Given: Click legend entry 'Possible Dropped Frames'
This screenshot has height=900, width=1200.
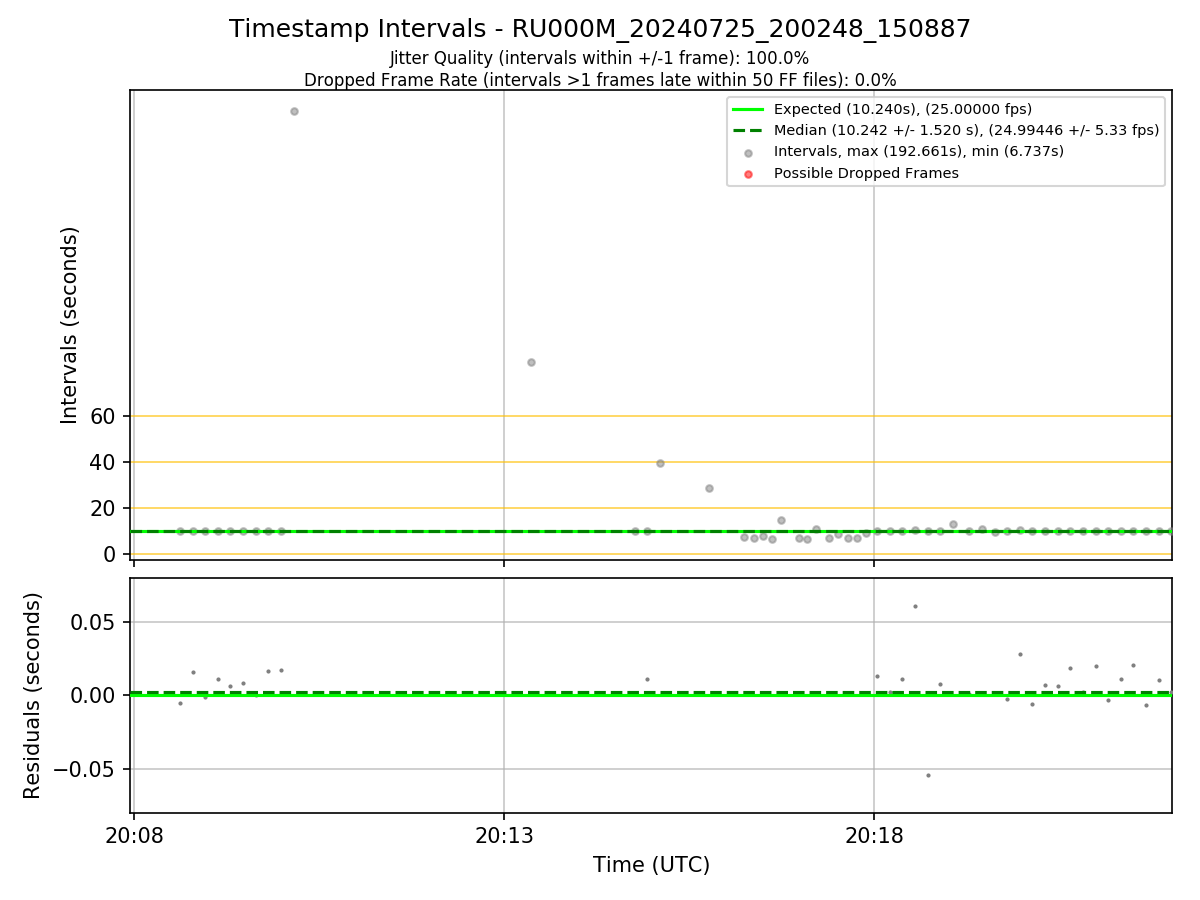Looking at the screenshot, I should [x=866, y=173].
